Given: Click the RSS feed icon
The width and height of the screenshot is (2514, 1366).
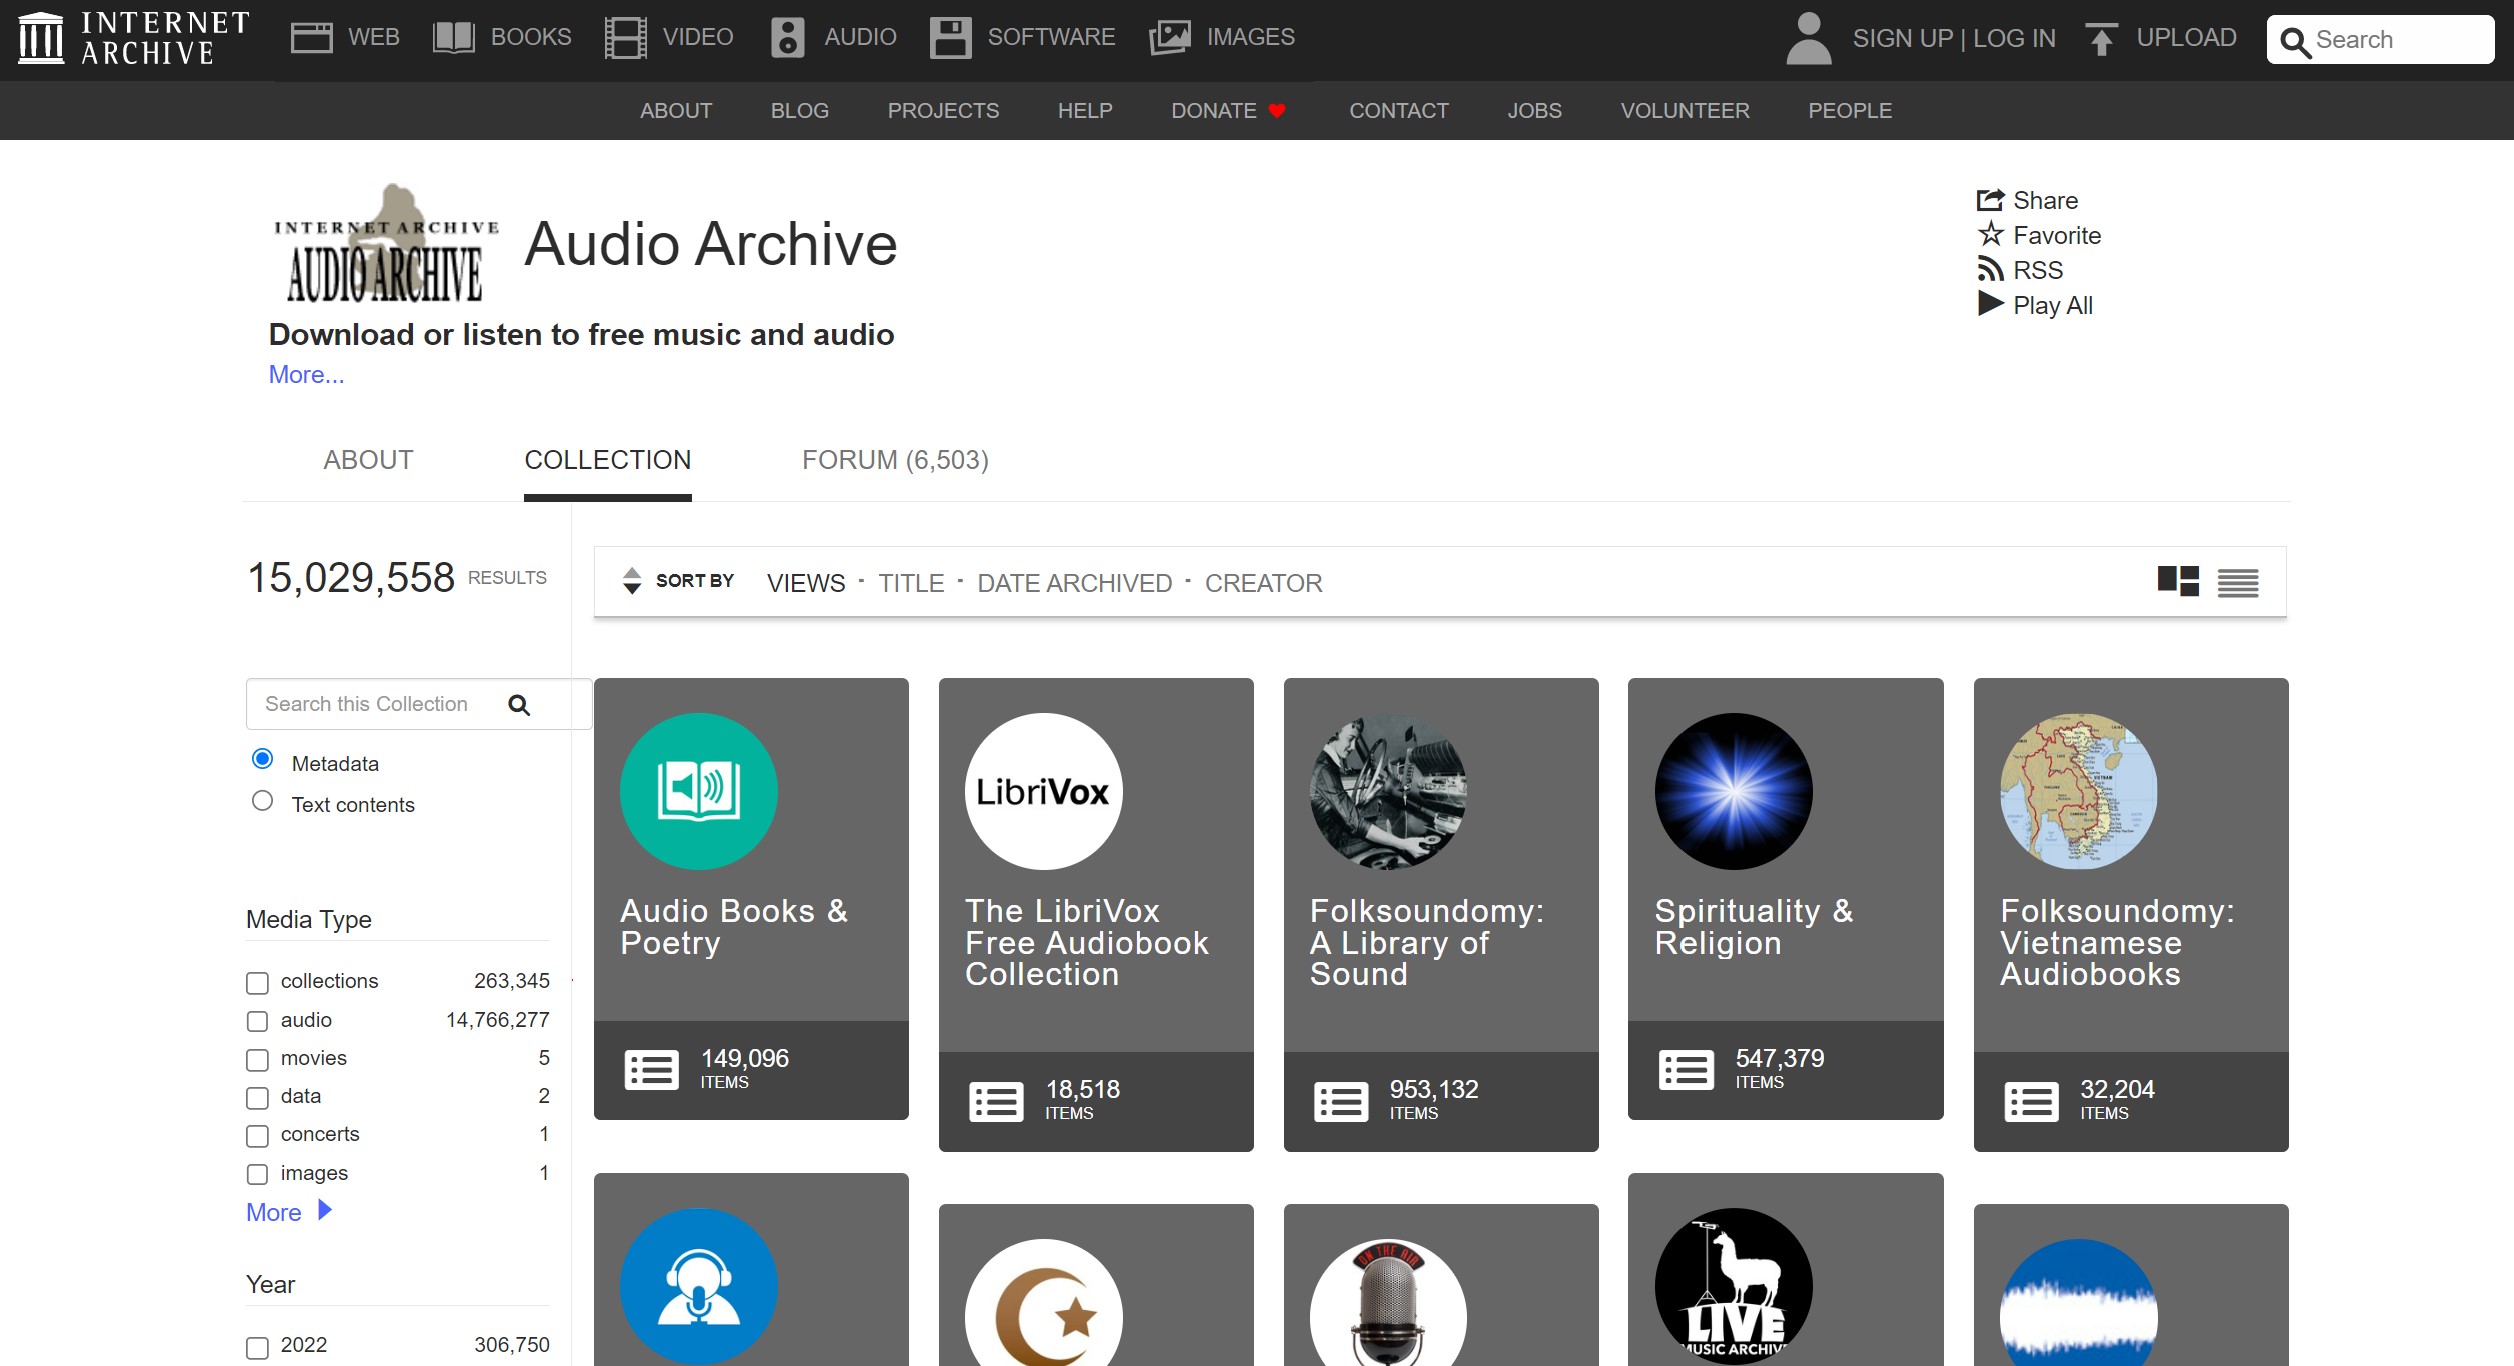Looking at the screenshot, I should click(x=1990, y=269).
